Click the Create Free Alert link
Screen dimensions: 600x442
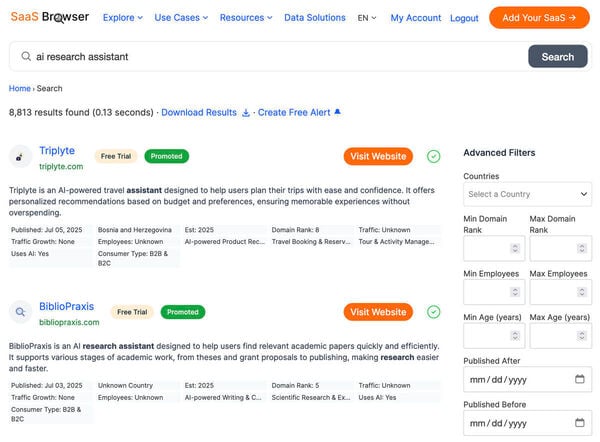[x=294, y=113]
